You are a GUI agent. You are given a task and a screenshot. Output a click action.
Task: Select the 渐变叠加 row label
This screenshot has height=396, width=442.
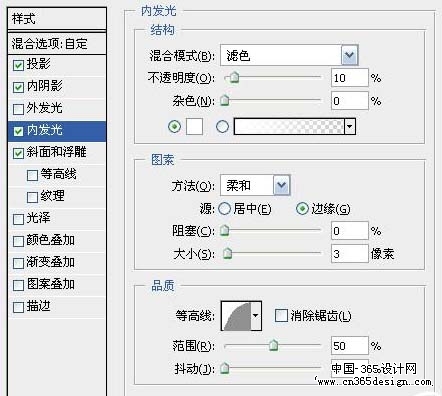pyautogui.click(x=51, y=262)
